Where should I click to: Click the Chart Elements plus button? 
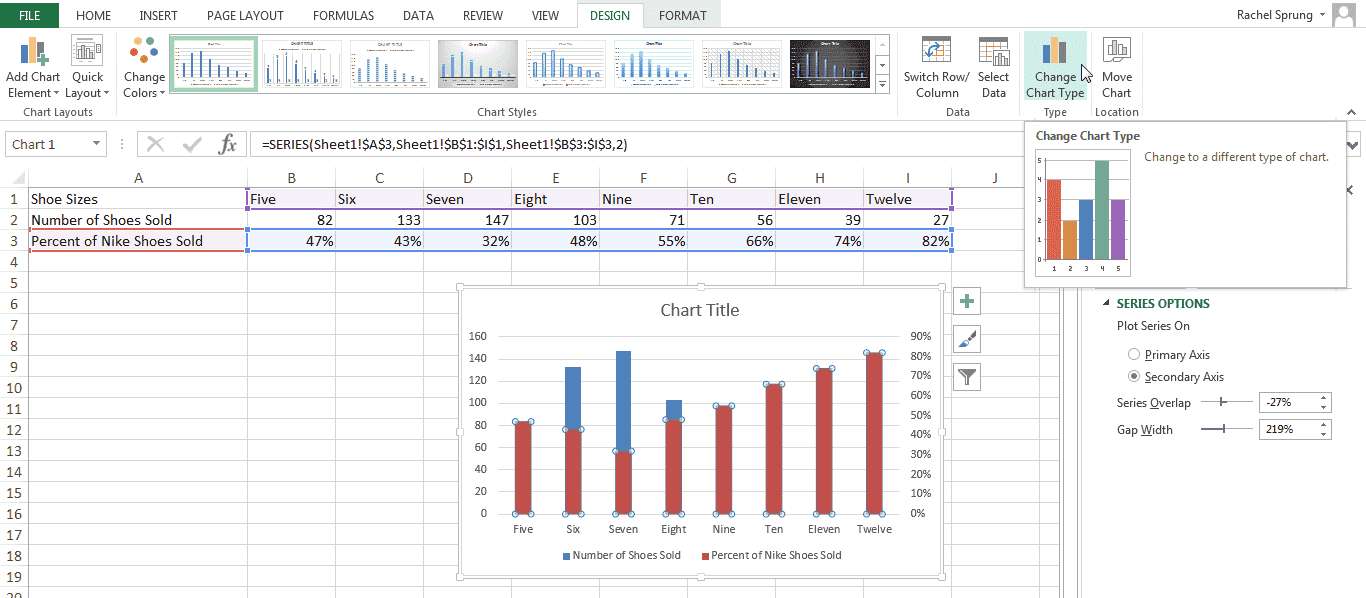pos(967,301)
